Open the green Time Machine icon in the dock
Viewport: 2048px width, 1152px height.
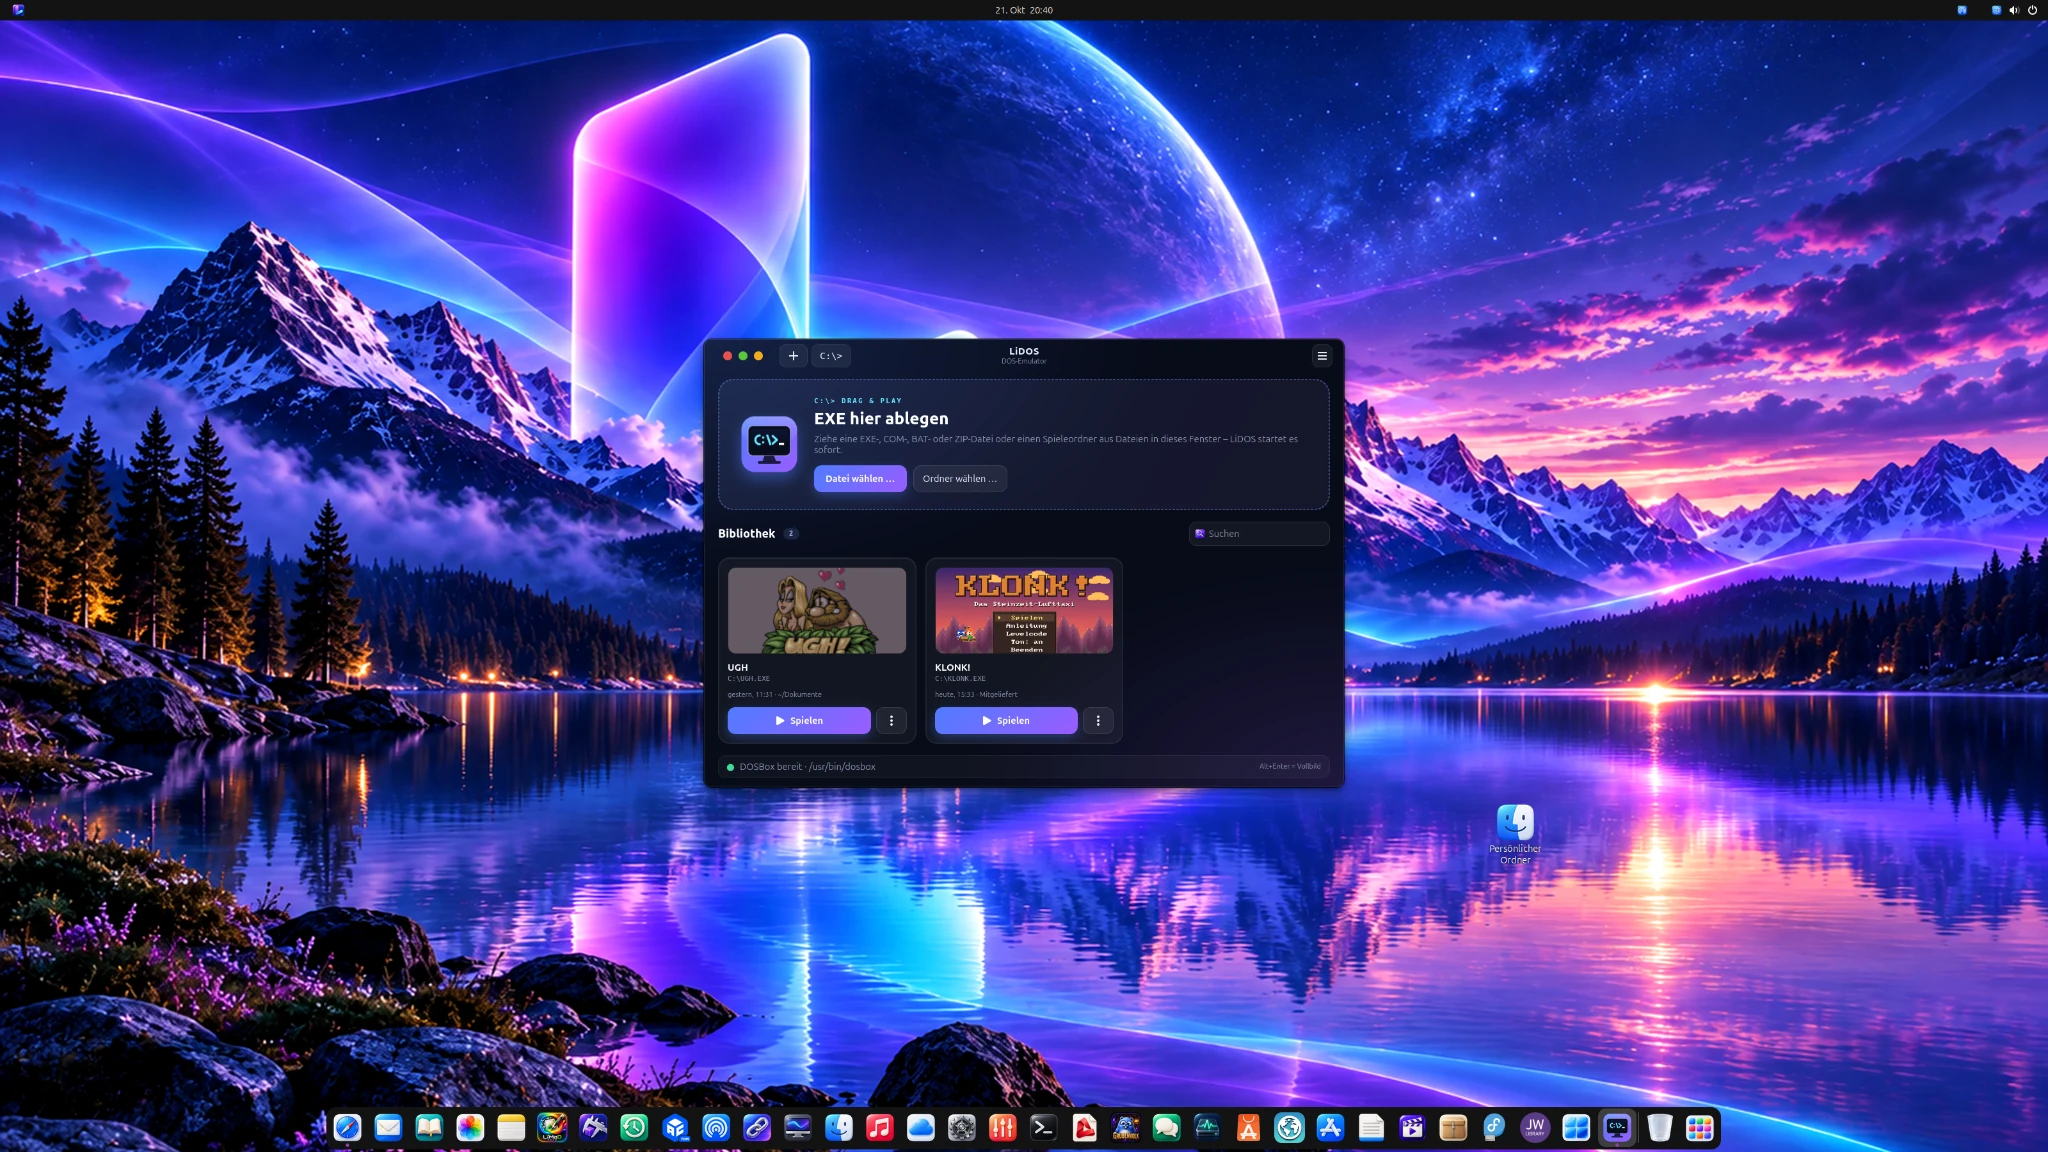634,1128
